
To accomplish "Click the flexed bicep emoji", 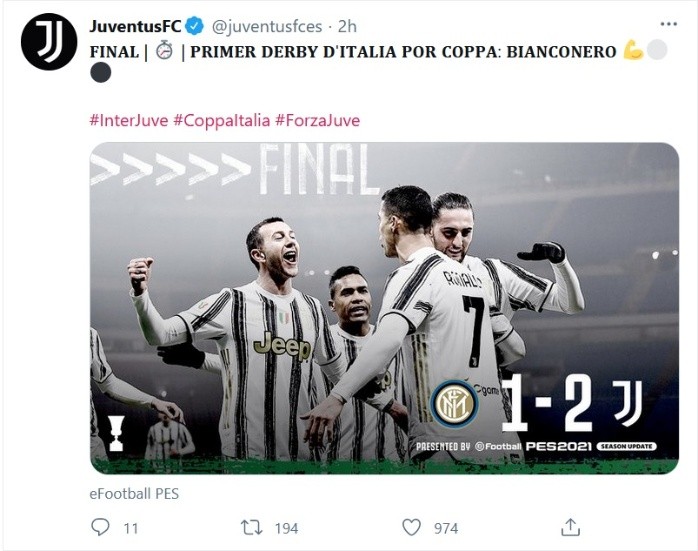I will pos(633,50).
